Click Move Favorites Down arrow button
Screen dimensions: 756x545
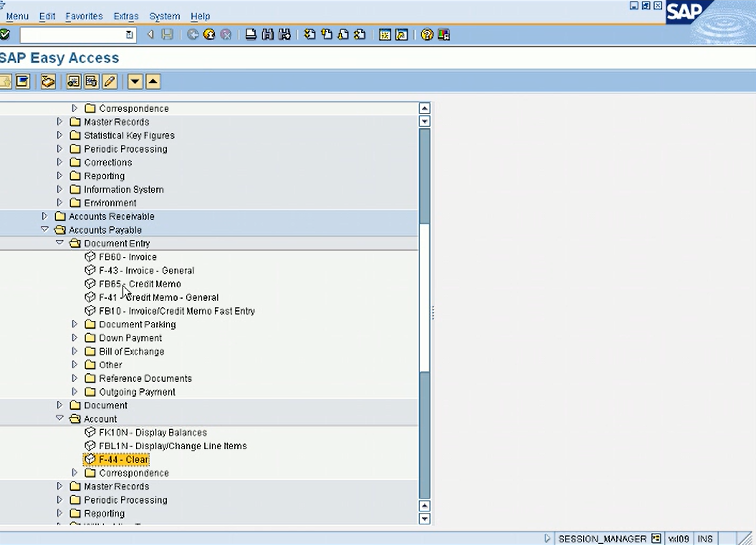click(135, 82)
